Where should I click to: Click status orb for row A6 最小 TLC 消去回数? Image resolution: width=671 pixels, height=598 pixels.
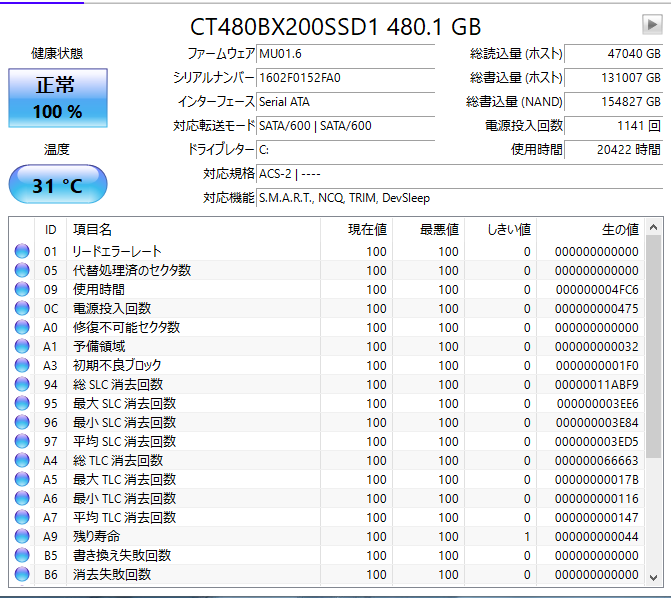[x=22, y=498]
